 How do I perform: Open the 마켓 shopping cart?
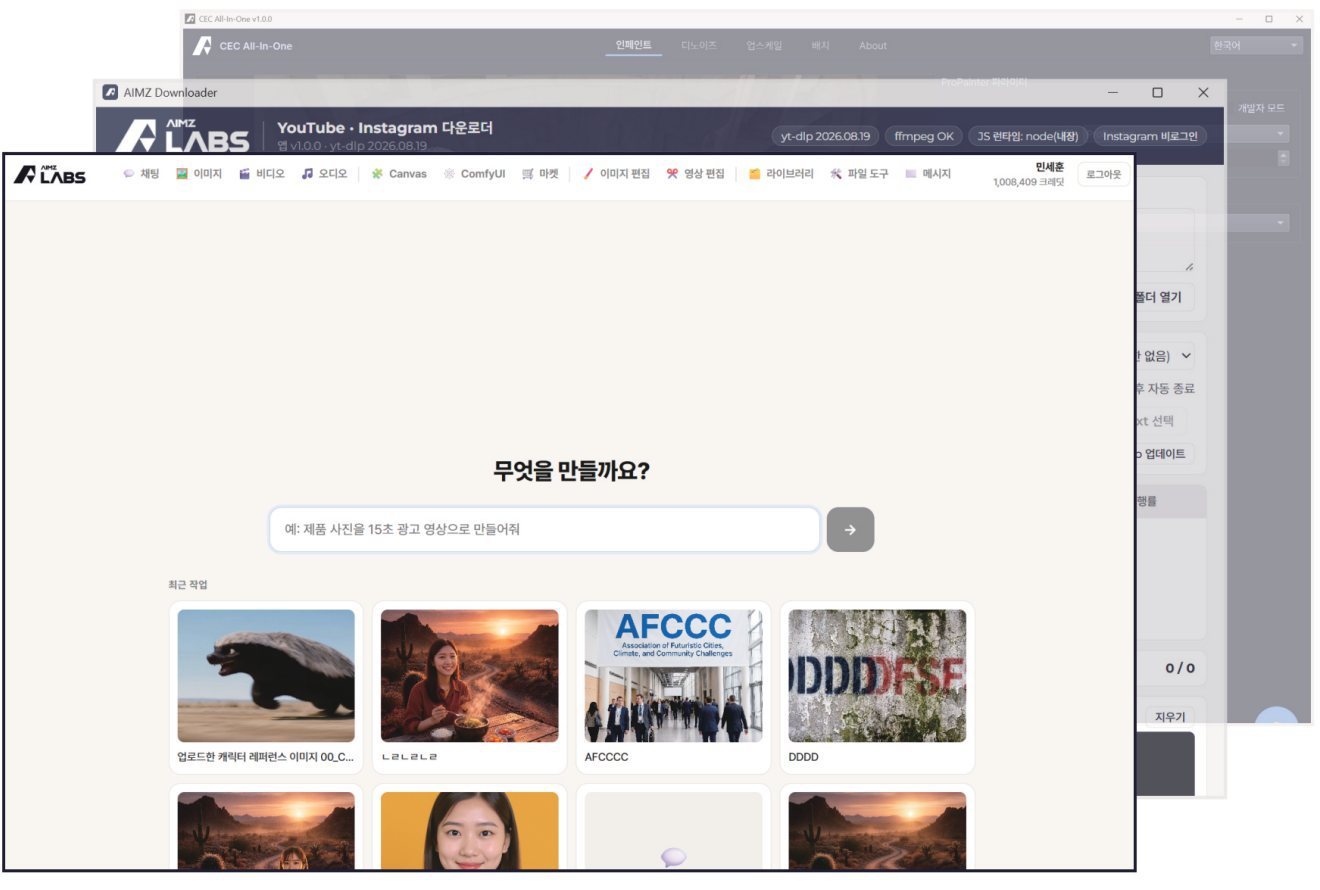(540, 174)
